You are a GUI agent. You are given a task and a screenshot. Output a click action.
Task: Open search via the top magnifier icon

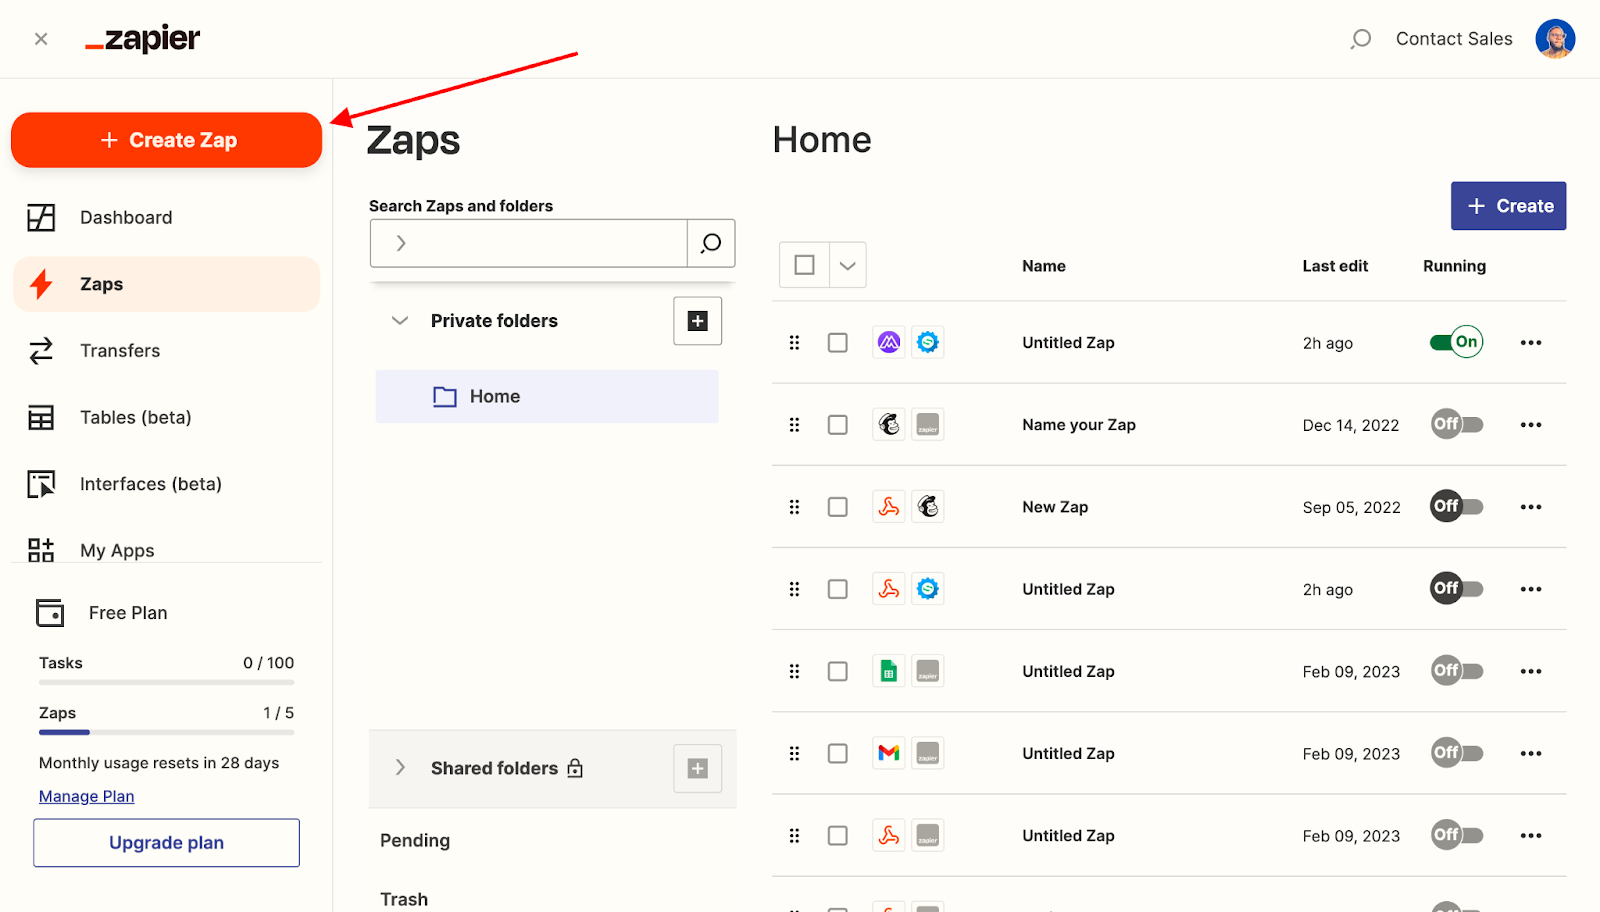1360,39
